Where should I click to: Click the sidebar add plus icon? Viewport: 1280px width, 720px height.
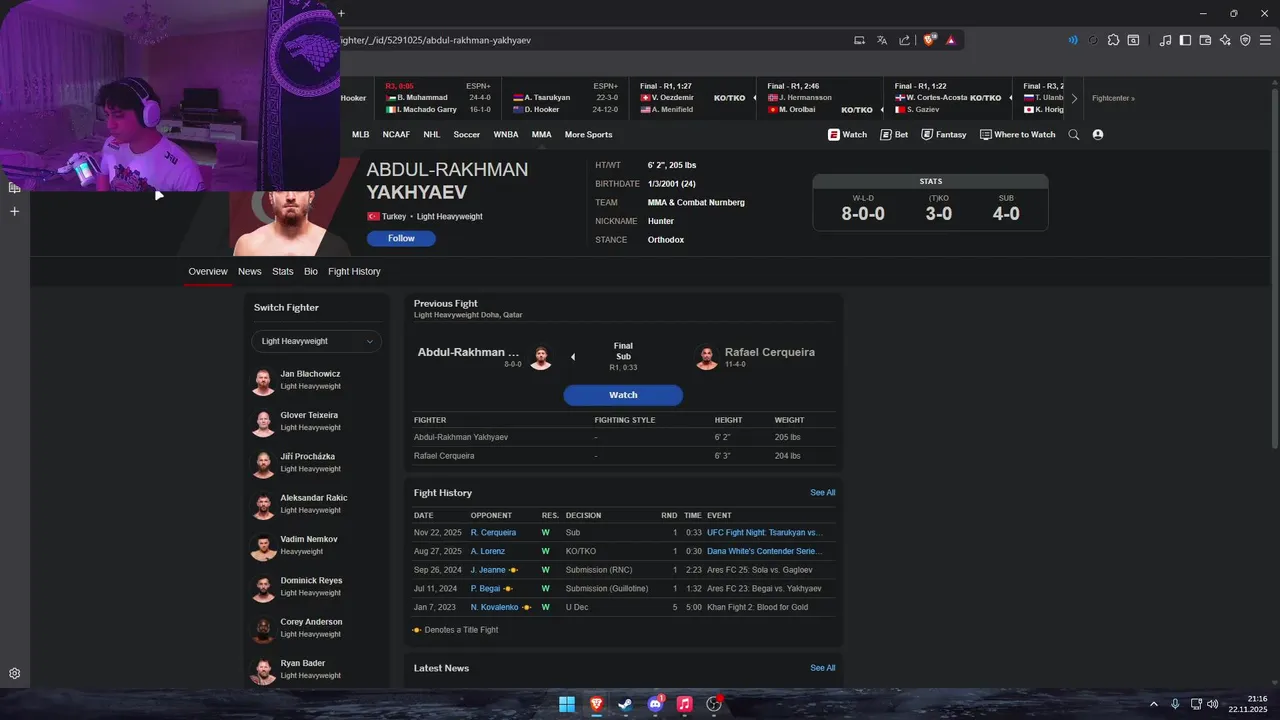click(x=15, y=211)
